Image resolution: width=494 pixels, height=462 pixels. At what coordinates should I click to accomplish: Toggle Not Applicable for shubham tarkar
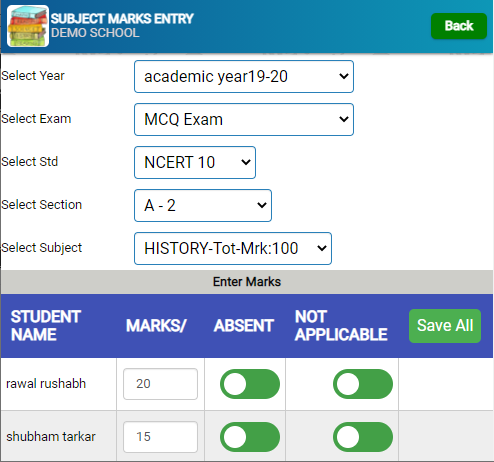[x=363, y=437]
